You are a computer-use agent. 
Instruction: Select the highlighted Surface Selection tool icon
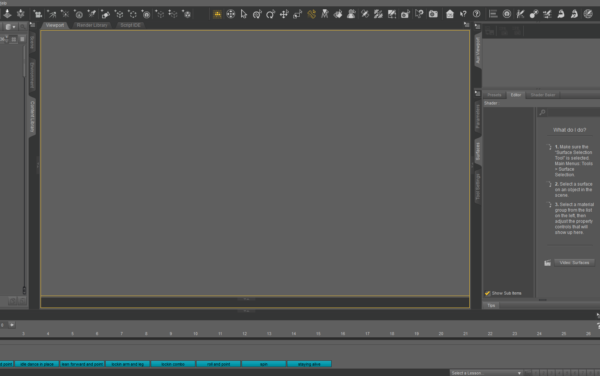[311, 15]
